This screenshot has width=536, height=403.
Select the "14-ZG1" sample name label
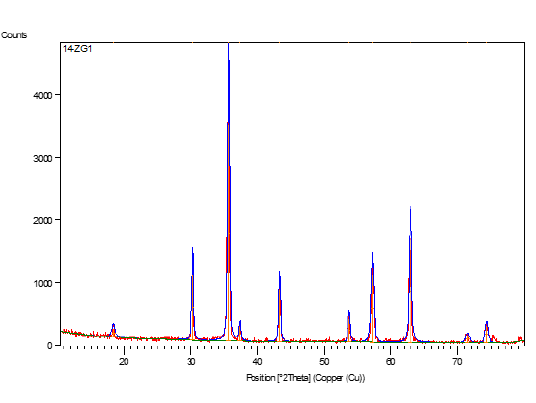tap(77, 49)
